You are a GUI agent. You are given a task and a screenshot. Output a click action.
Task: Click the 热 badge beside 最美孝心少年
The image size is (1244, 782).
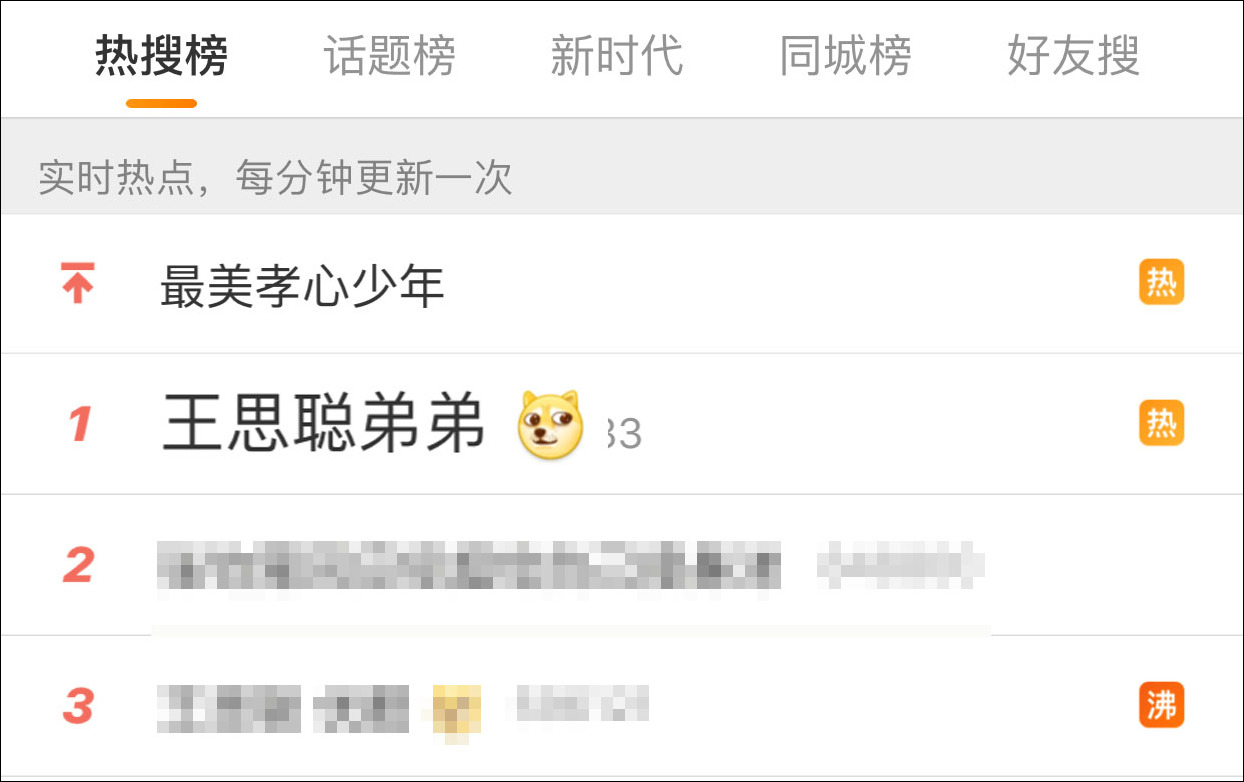pyautogui.click(x=1161, y=282)
